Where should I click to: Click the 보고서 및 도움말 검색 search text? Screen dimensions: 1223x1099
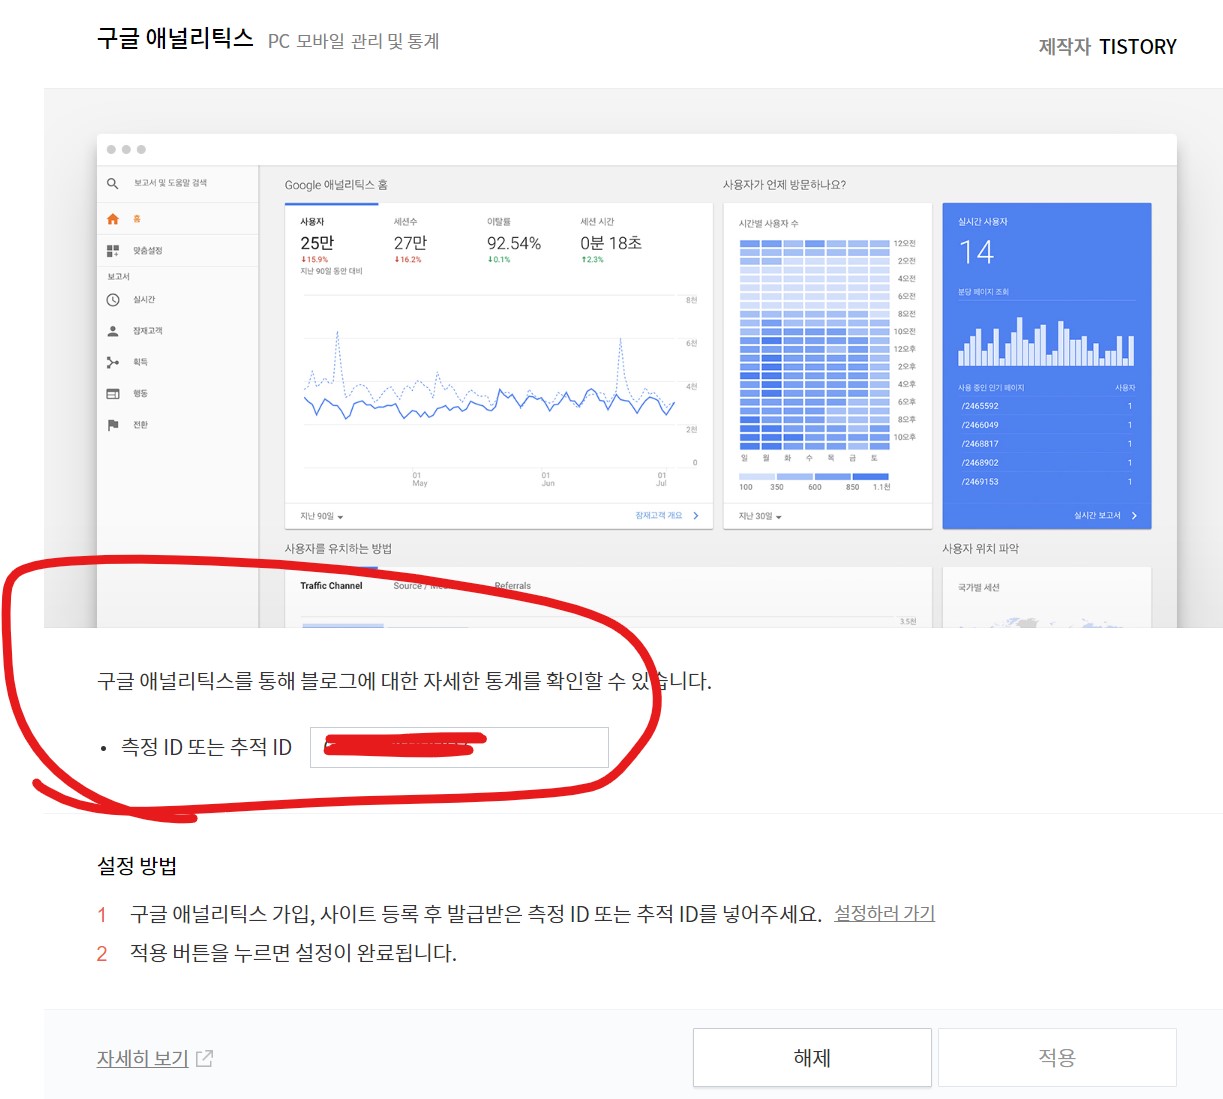171,183
